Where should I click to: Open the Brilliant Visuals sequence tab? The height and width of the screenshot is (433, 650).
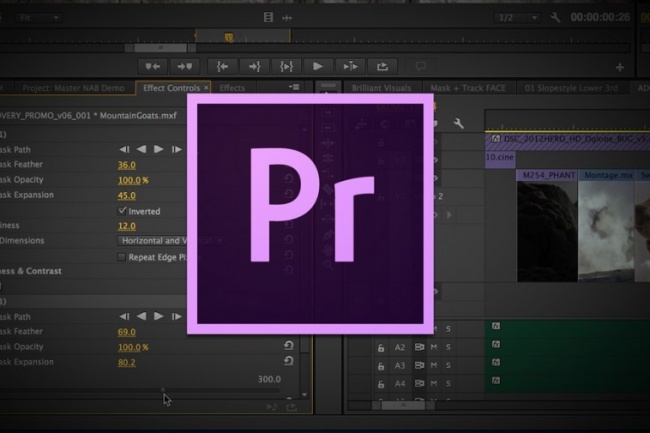click(381, 88)
